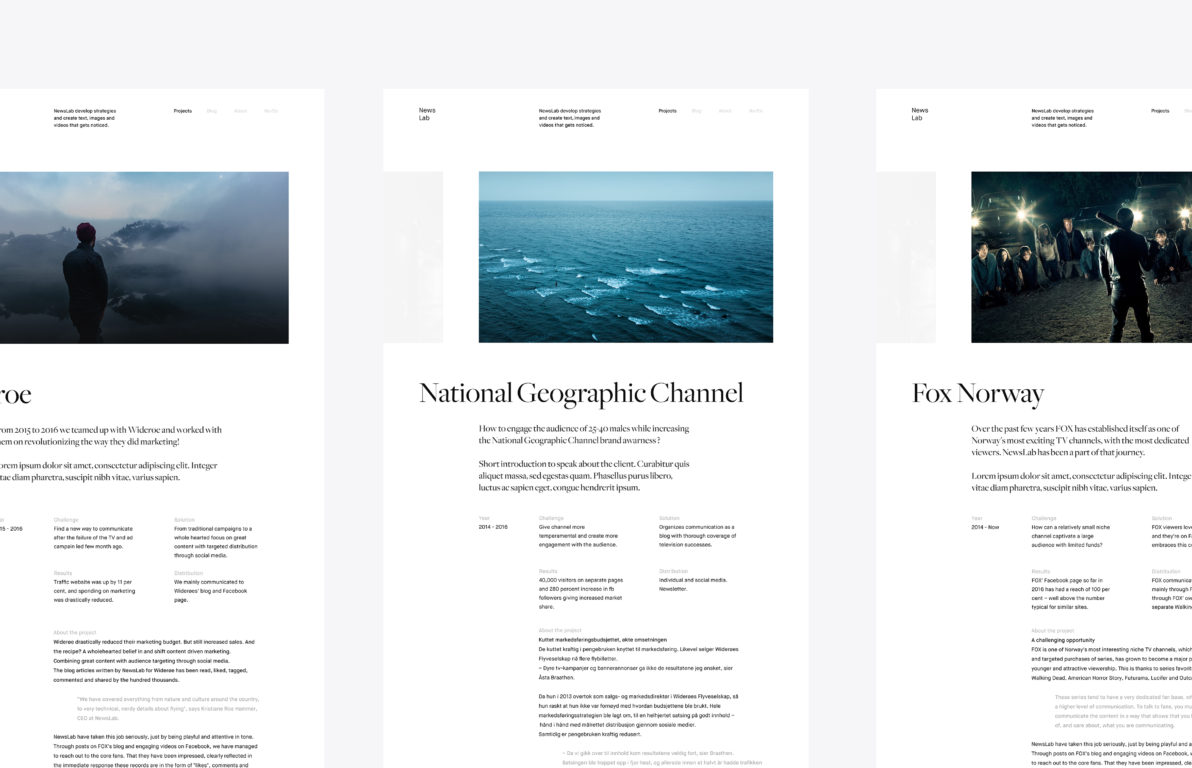The image size is (1192, 768).
Task: Open About in the National Geographic page nav
Action: point(725,111)
